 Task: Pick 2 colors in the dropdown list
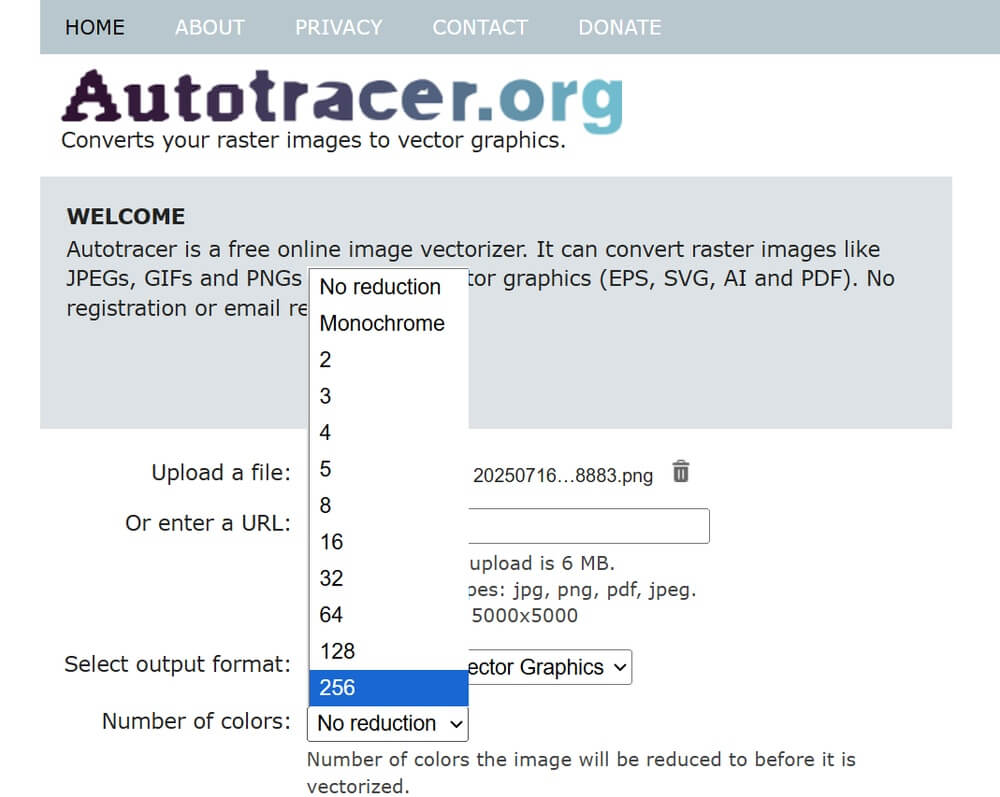tap(388, 360)
